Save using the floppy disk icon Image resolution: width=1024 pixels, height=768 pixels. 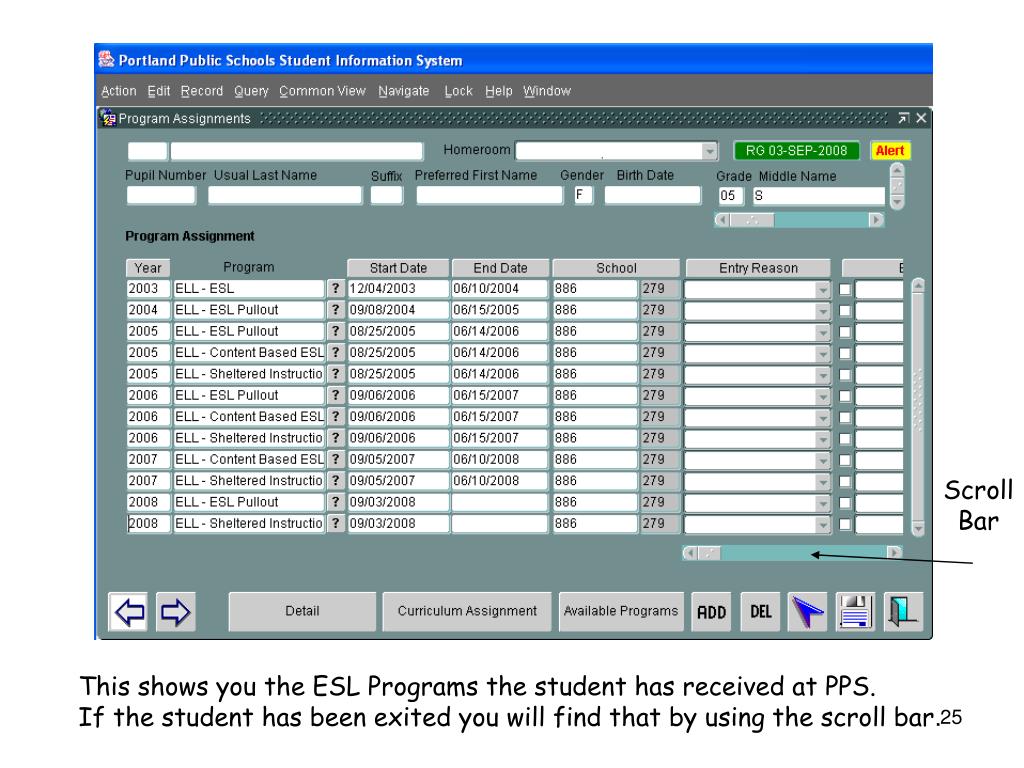tap(855, 612)
